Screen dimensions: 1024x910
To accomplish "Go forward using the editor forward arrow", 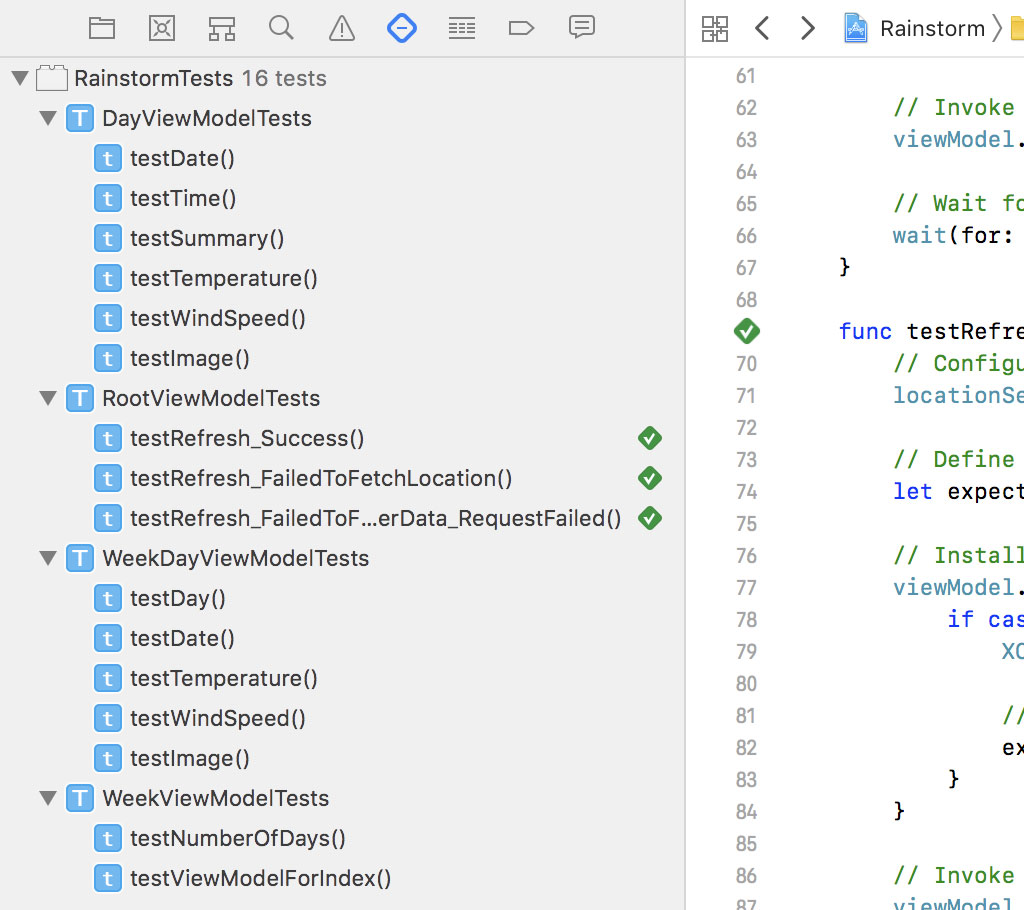I will coord(808,28).
